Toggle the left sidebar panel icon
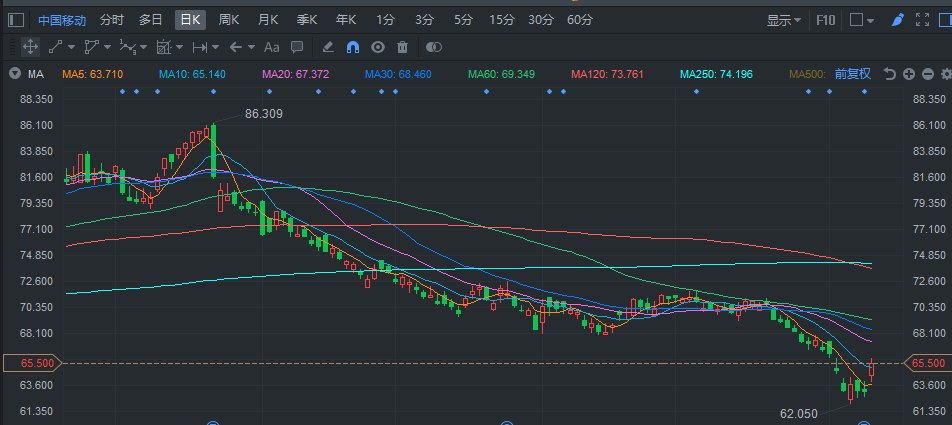 [16, 20]
